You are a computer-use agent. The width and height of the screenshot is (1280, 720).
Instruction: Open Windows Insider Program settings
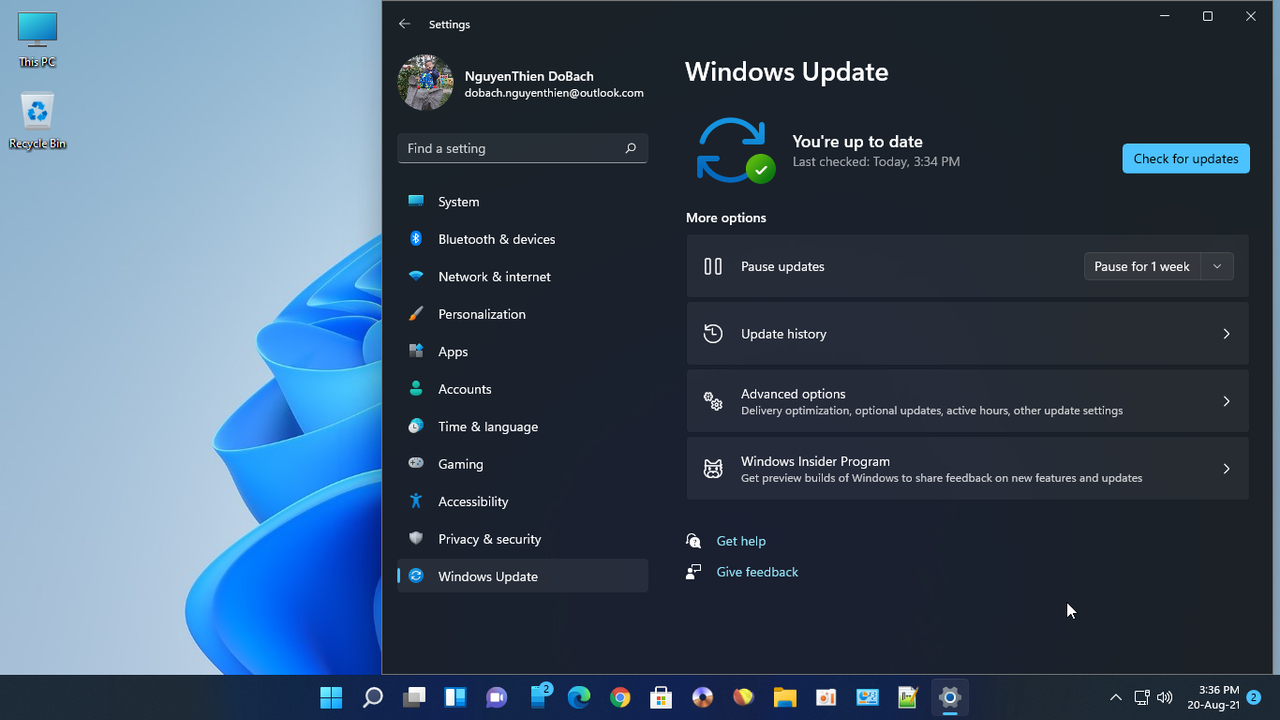pos(967,468)
